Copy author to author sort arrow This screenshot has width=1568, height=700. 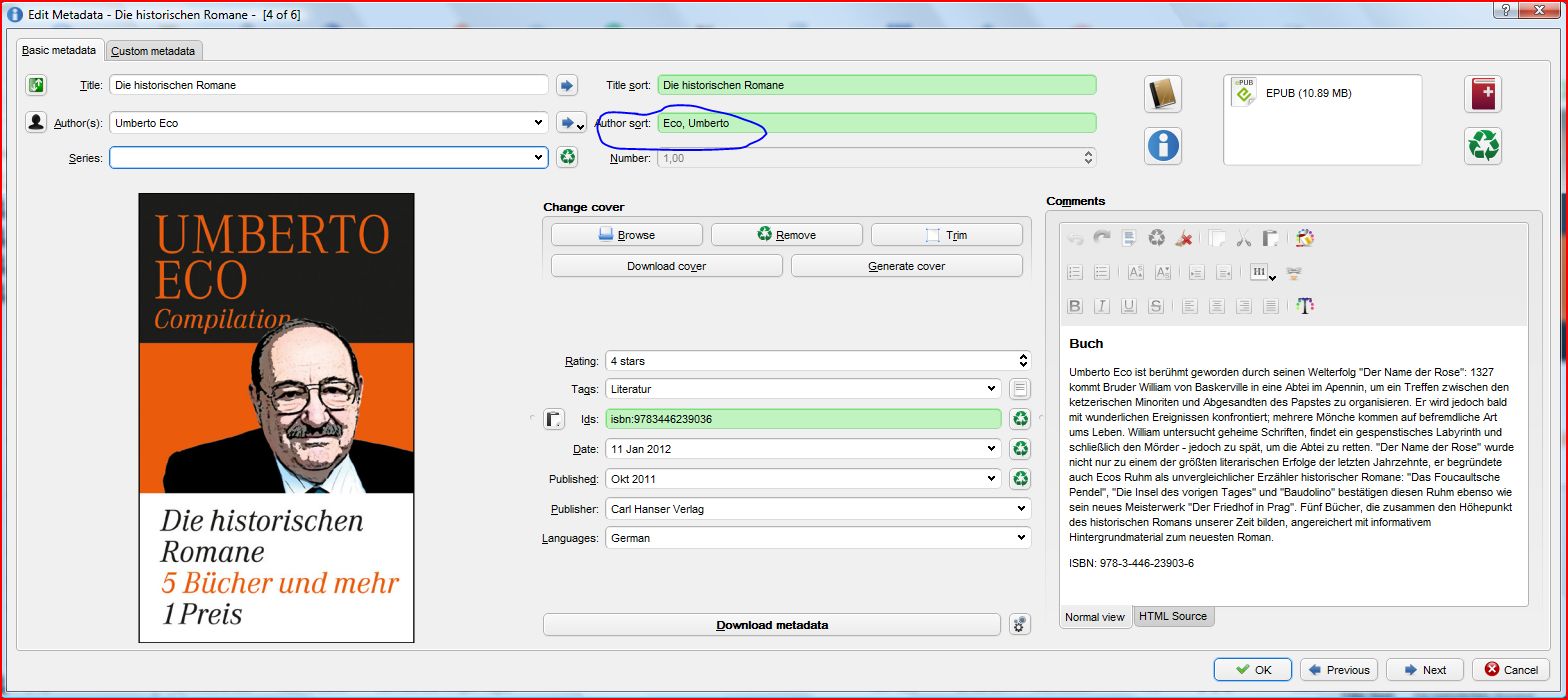[571, 122]
